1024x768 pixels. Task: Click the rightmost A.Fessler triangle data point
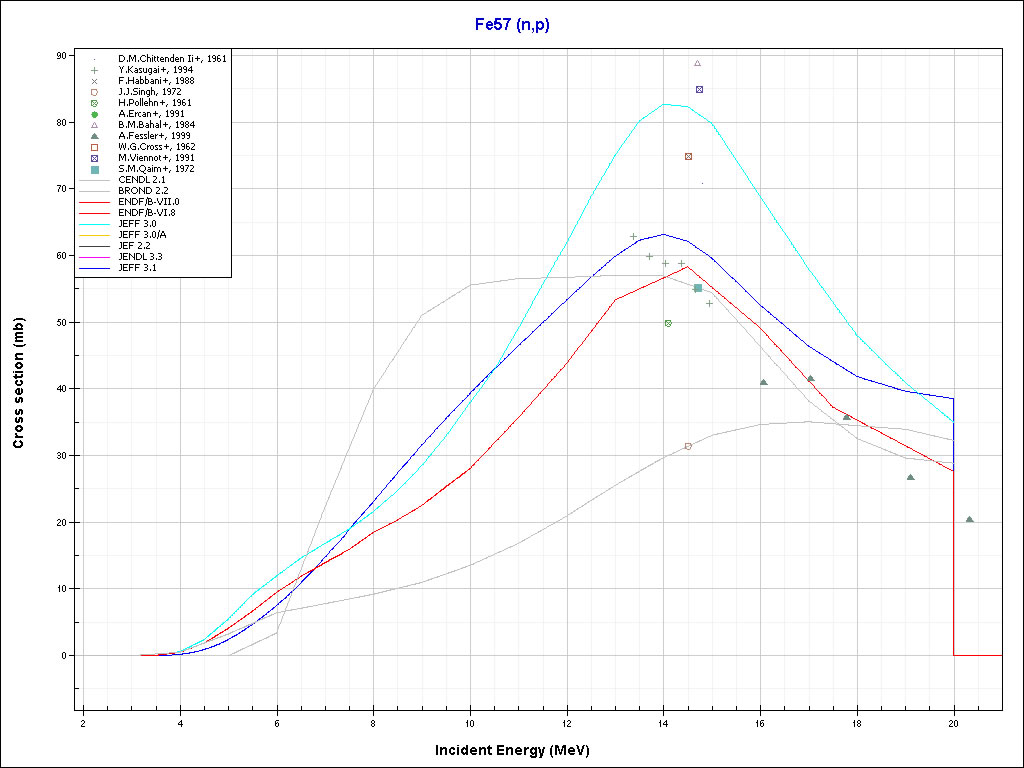pyautogui.click(x=969, y=519)
